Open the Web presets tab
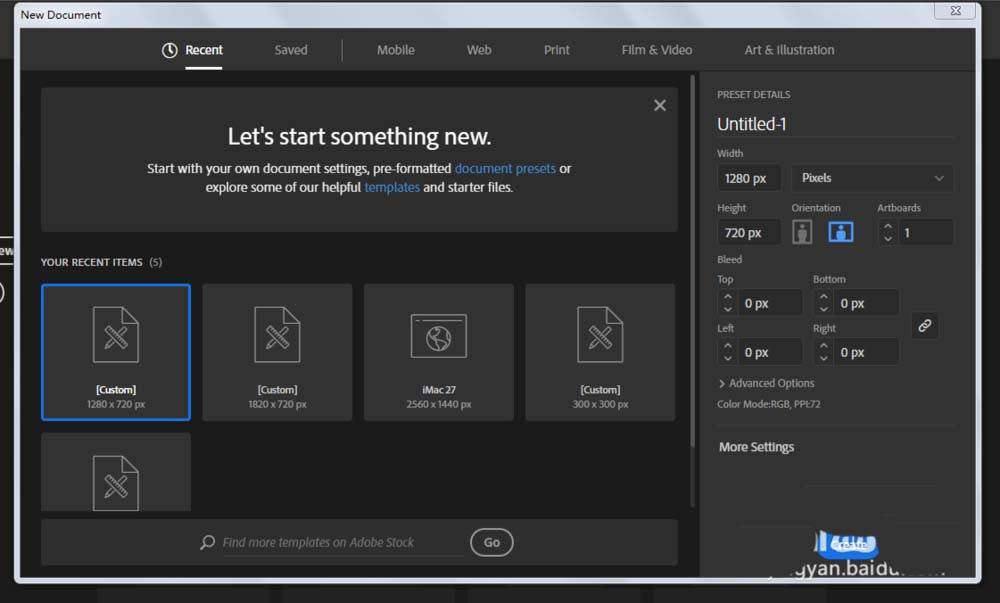 tap(479, 50)
